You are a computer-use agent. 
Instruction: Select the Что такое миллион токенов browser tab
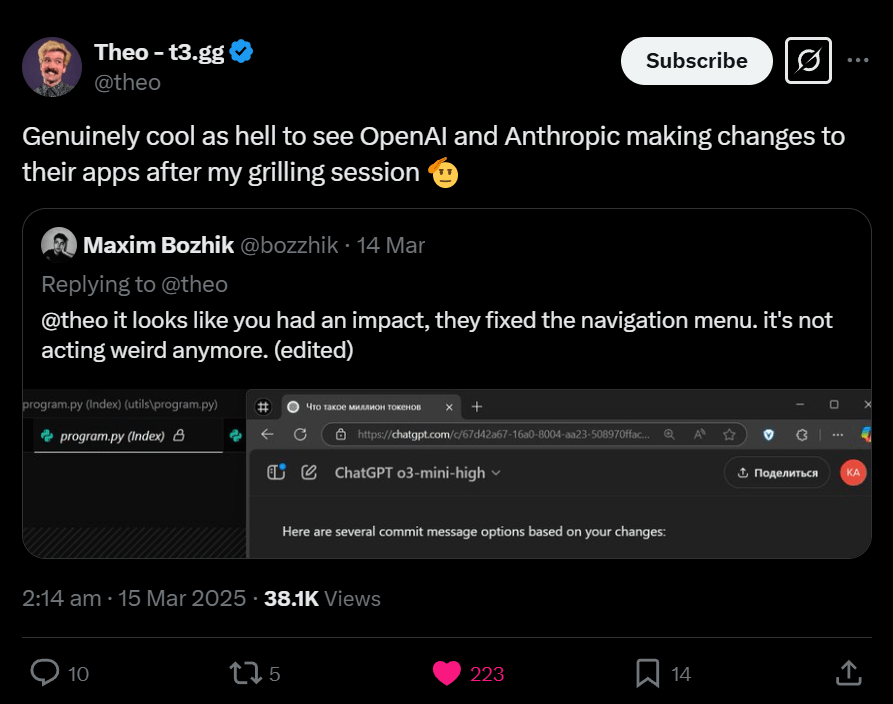[365, 407]
